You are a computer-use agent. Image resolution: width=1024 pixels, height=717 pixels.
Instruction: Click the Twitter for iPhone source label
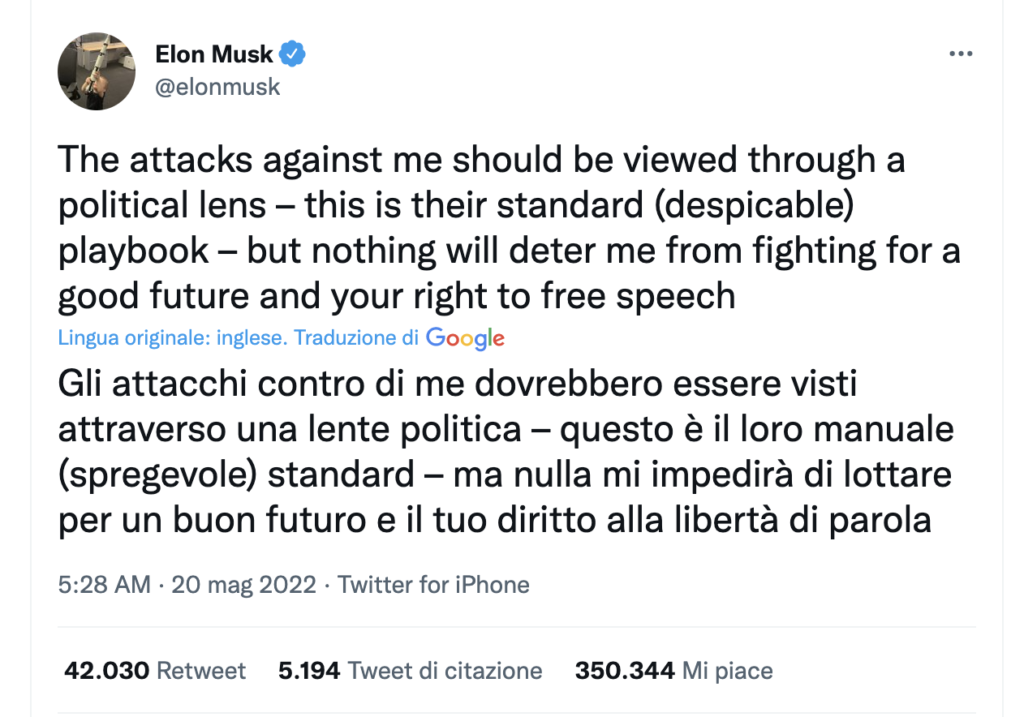pos(432,585)
